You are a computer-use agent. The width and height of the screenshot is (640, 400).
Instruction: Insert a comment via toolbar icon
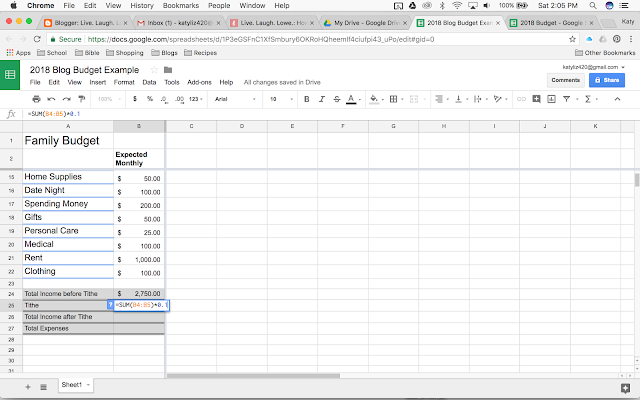pos(536,99)
